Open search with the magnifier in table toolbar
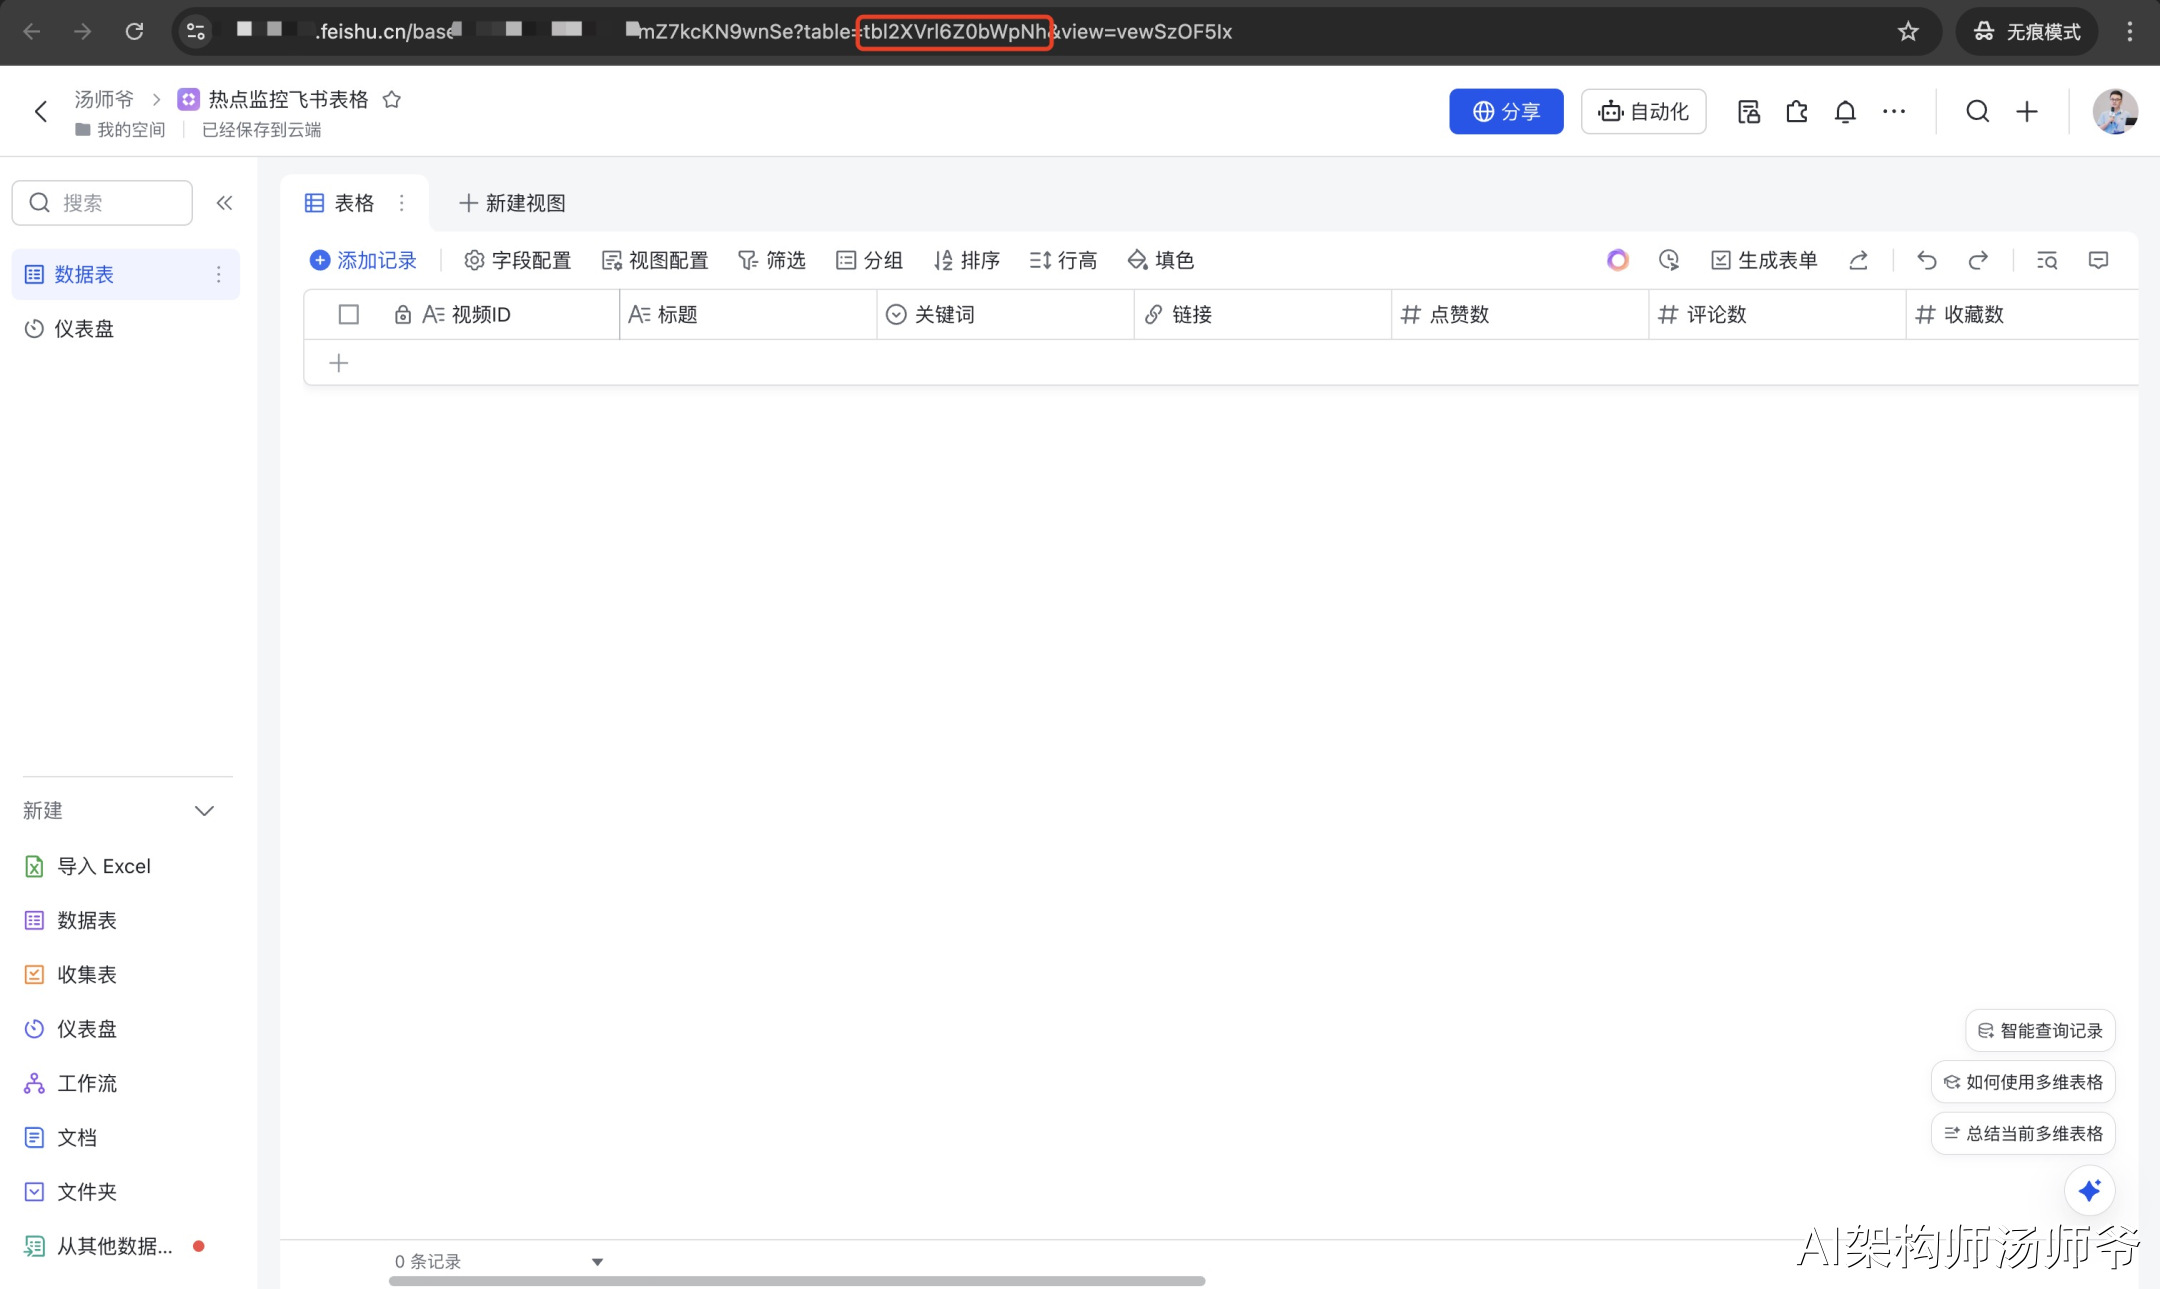 (x=2045, y=260)
